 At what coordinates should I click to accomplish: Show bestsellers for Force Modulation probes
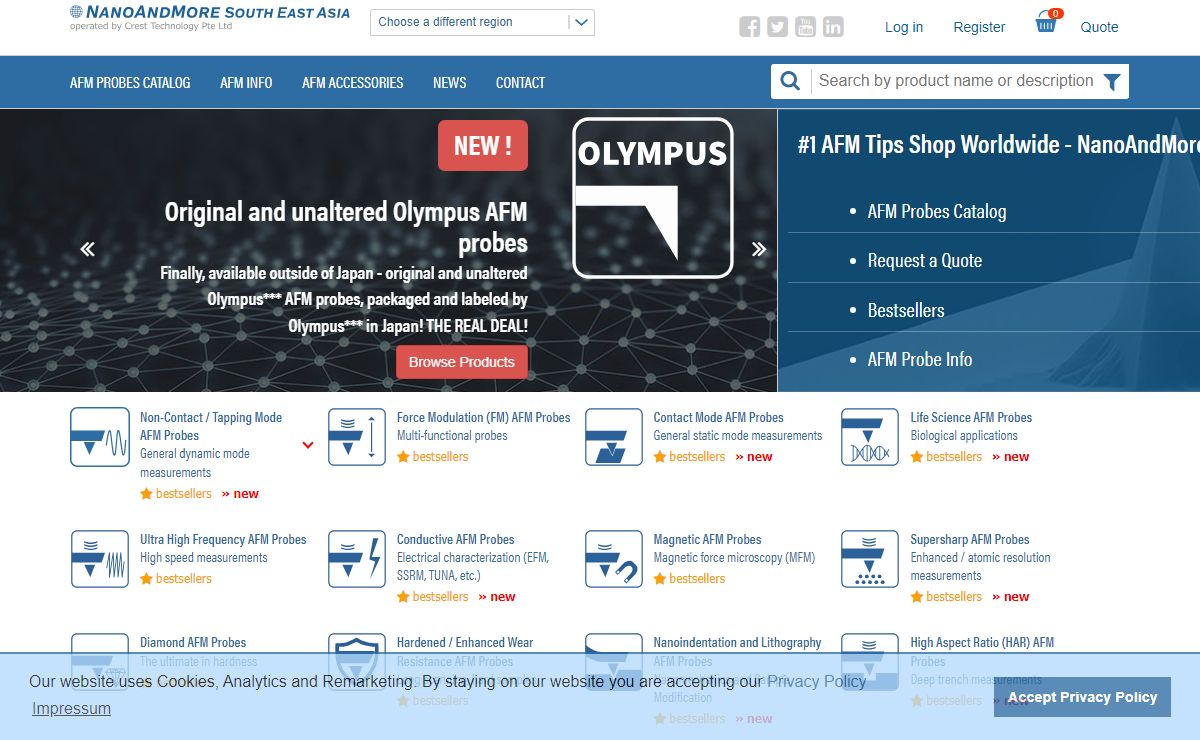(433, 456)
